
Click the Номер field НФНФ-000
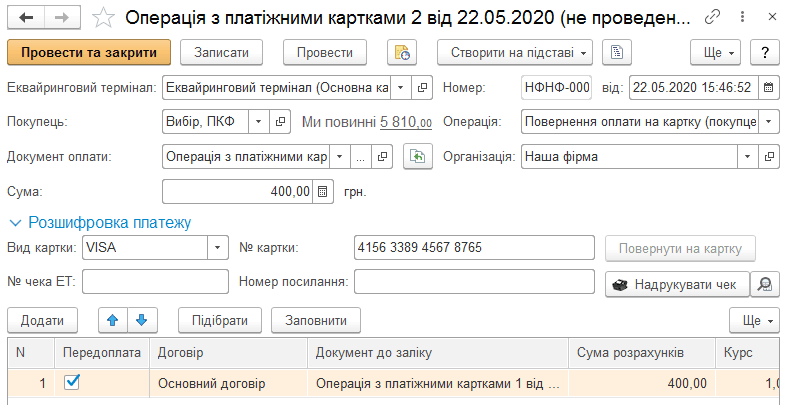pos(556,88)
